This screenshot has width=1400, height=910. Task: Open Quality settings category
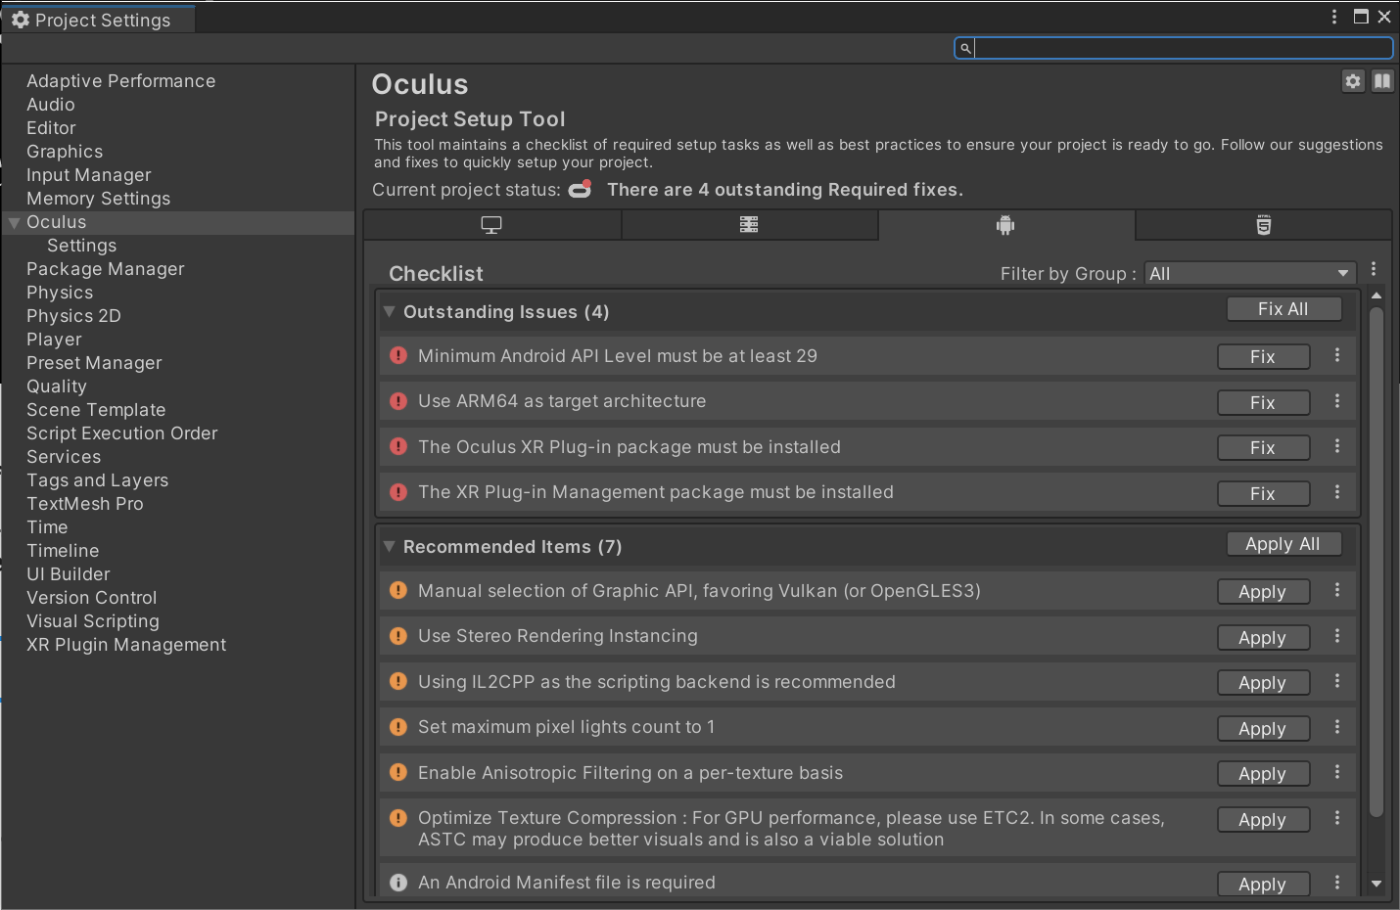click(57, 386)
